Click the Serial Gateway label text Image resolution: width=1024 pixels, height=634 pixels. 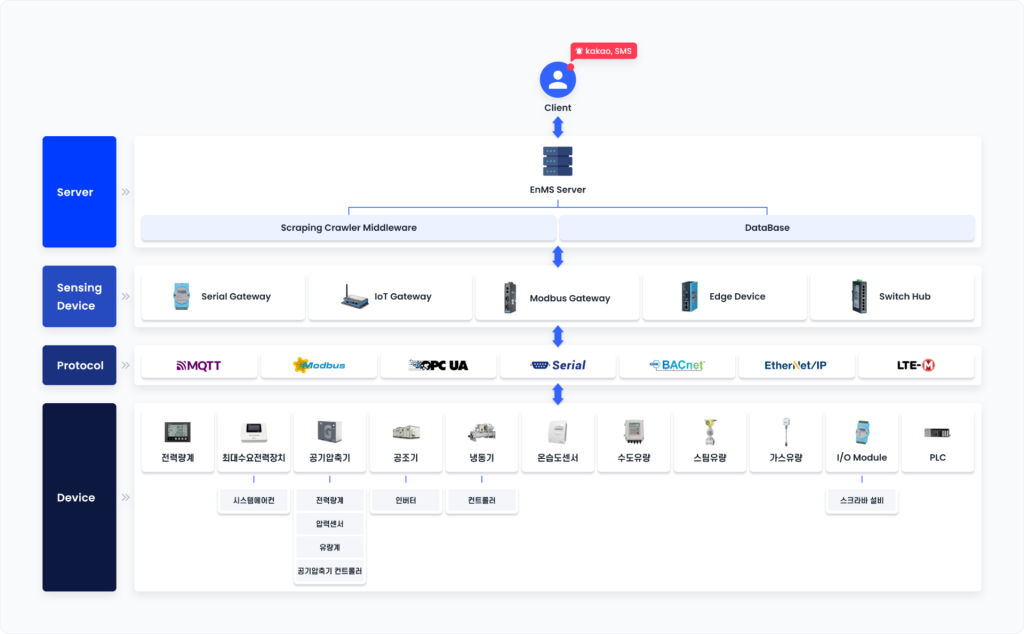click(x=236, y=296)
